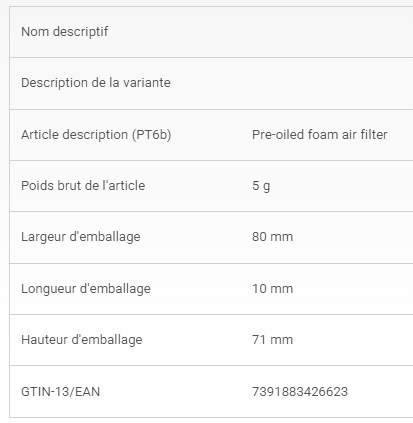Select the '10 mm' length value
The width and height of the screenshot is (413, 423).
272,289
